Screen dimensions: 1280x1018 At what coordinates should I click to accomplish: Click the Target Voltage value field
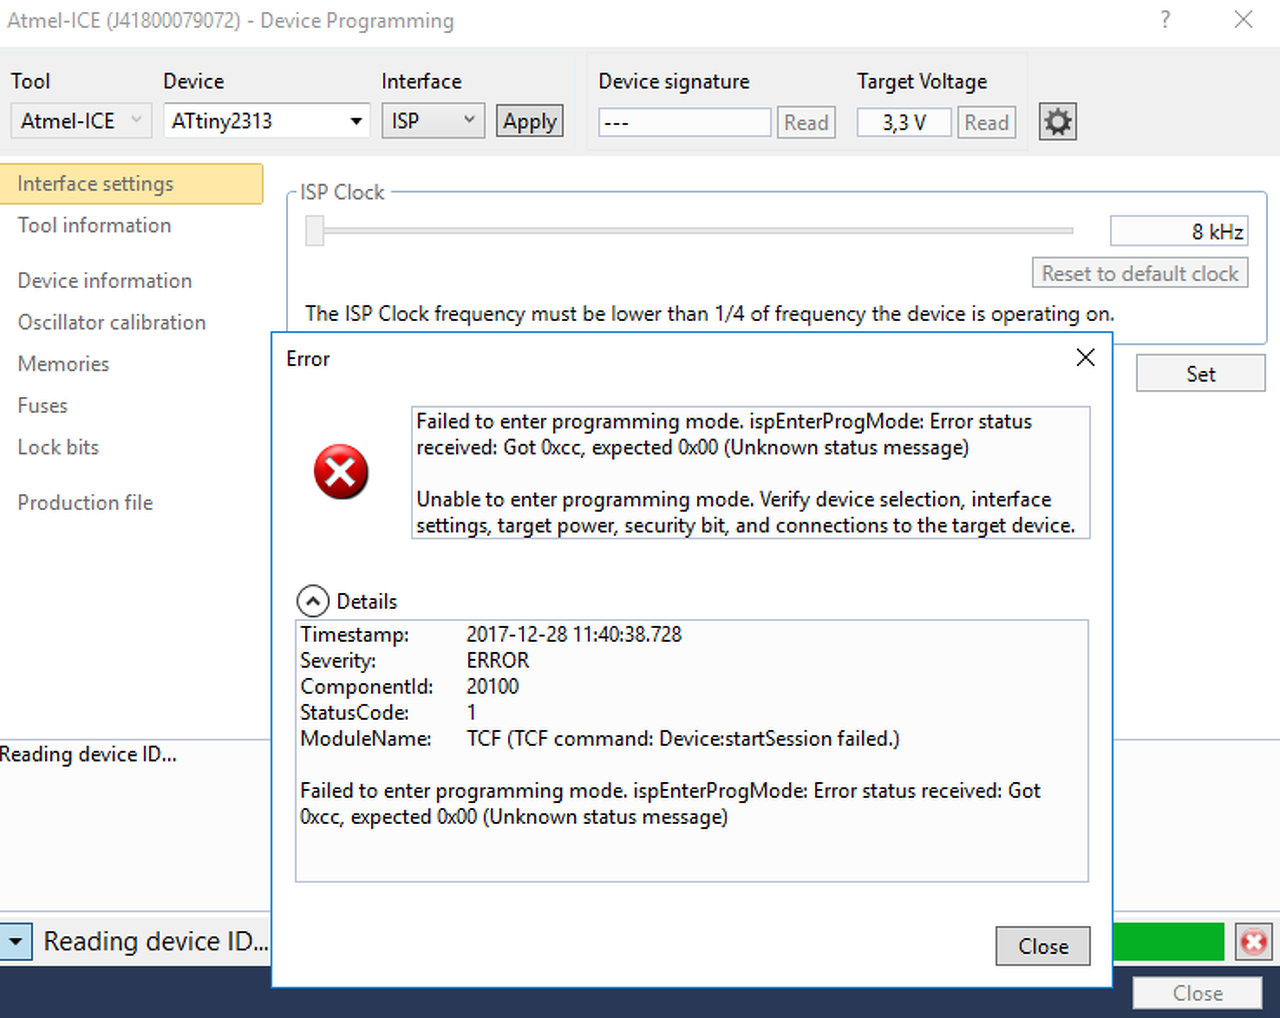tap(904, 122)
